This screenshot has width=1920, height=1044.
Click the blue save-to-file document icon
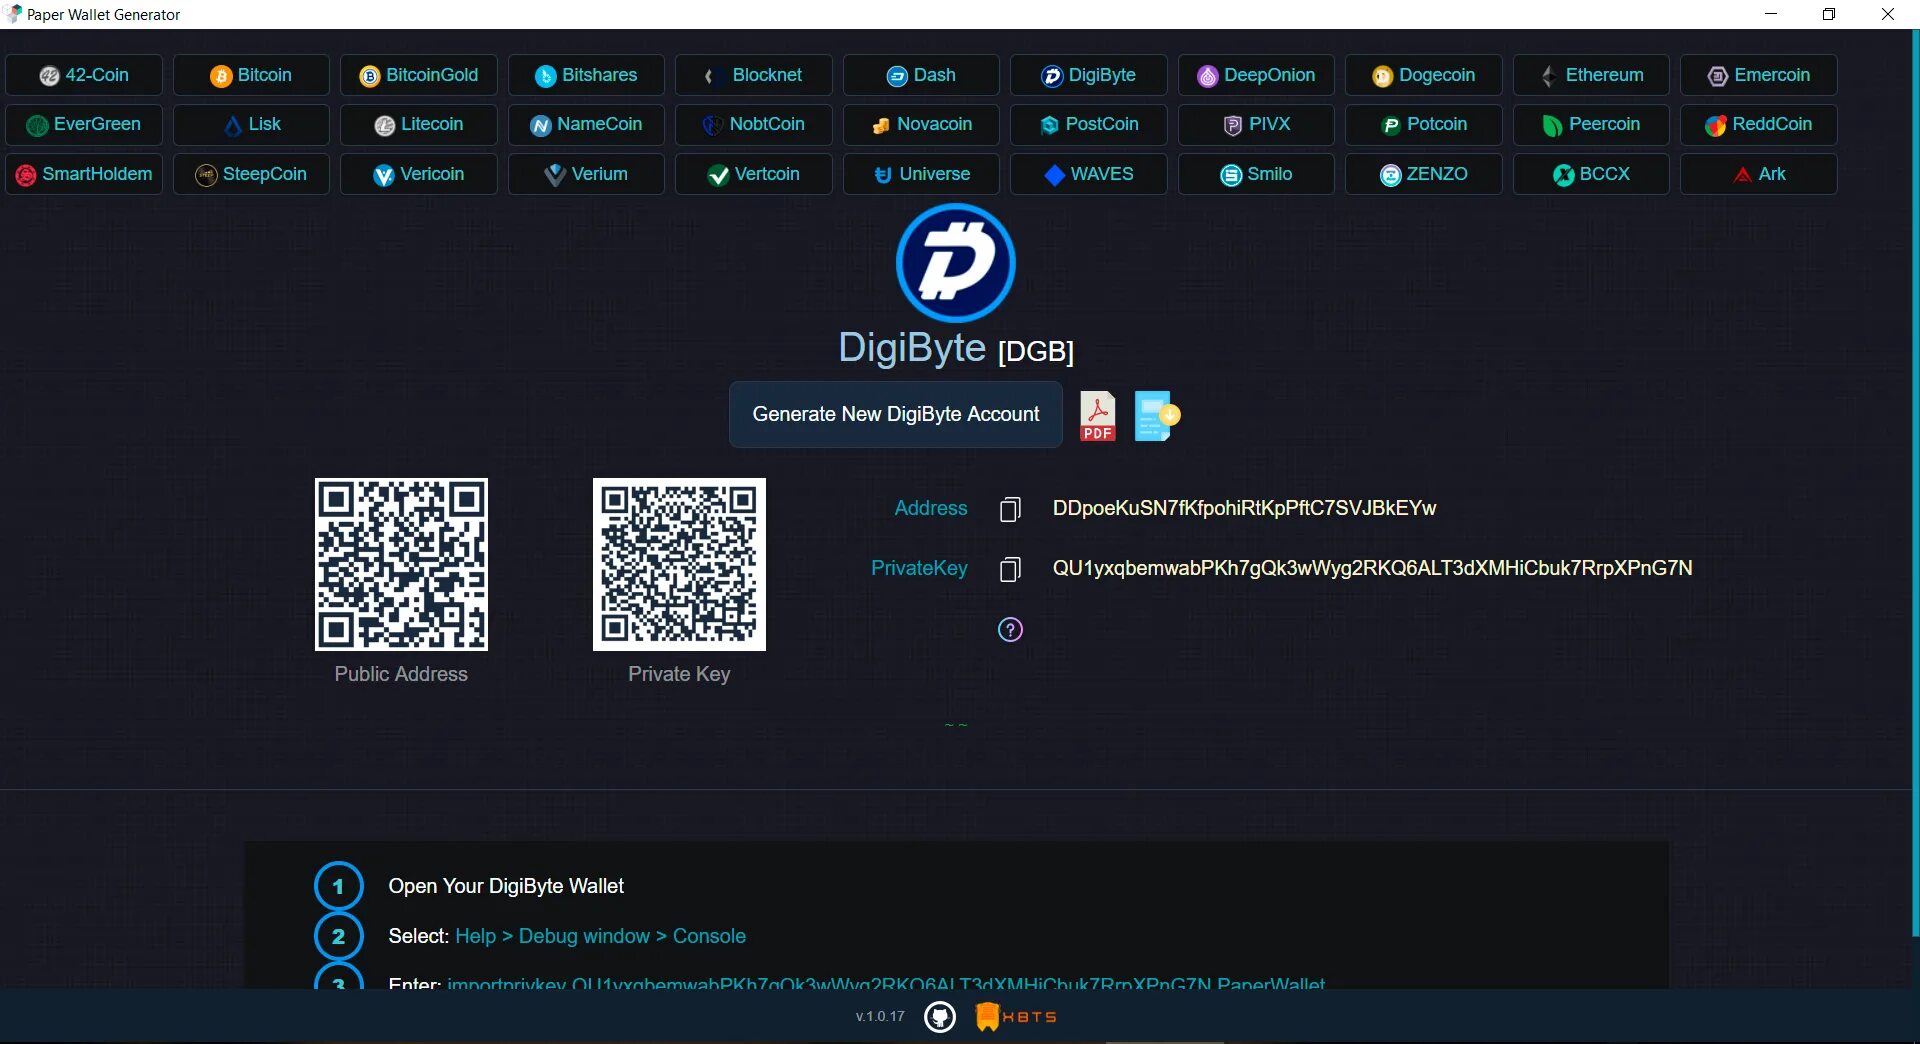pos(1156,416)
